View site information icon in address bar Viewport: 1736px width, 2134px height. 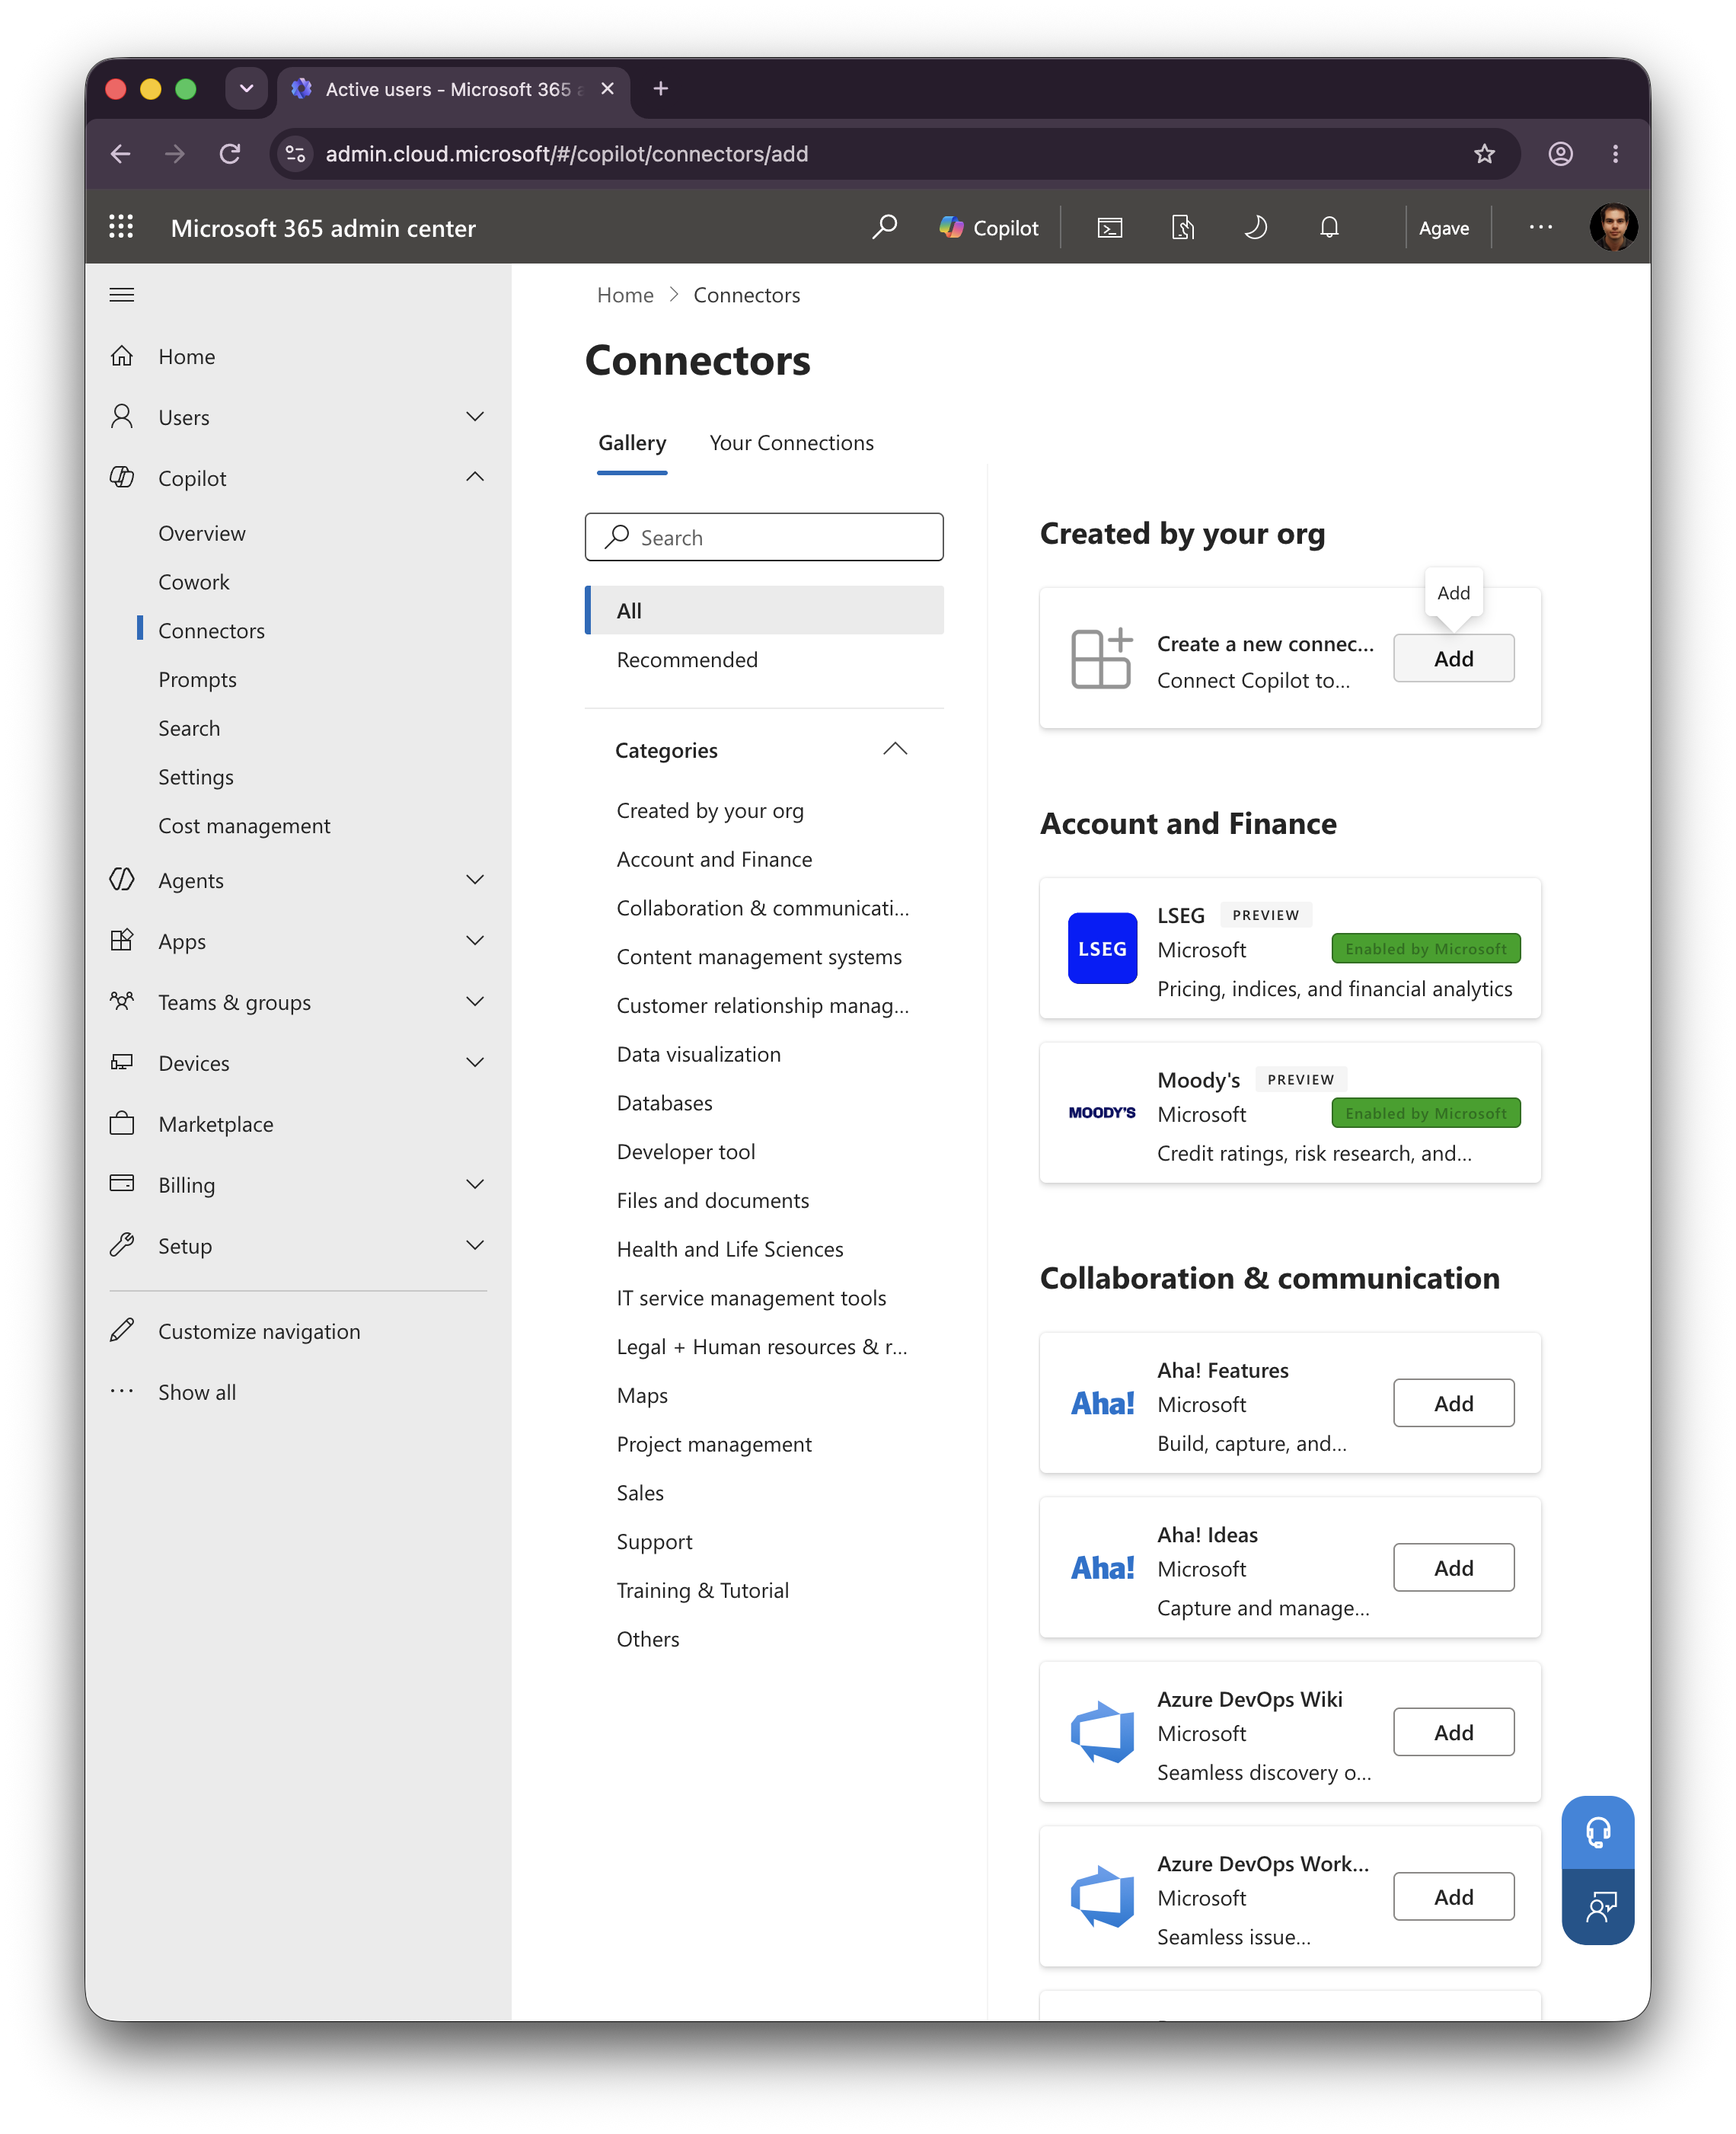click(x=296, y=154)
